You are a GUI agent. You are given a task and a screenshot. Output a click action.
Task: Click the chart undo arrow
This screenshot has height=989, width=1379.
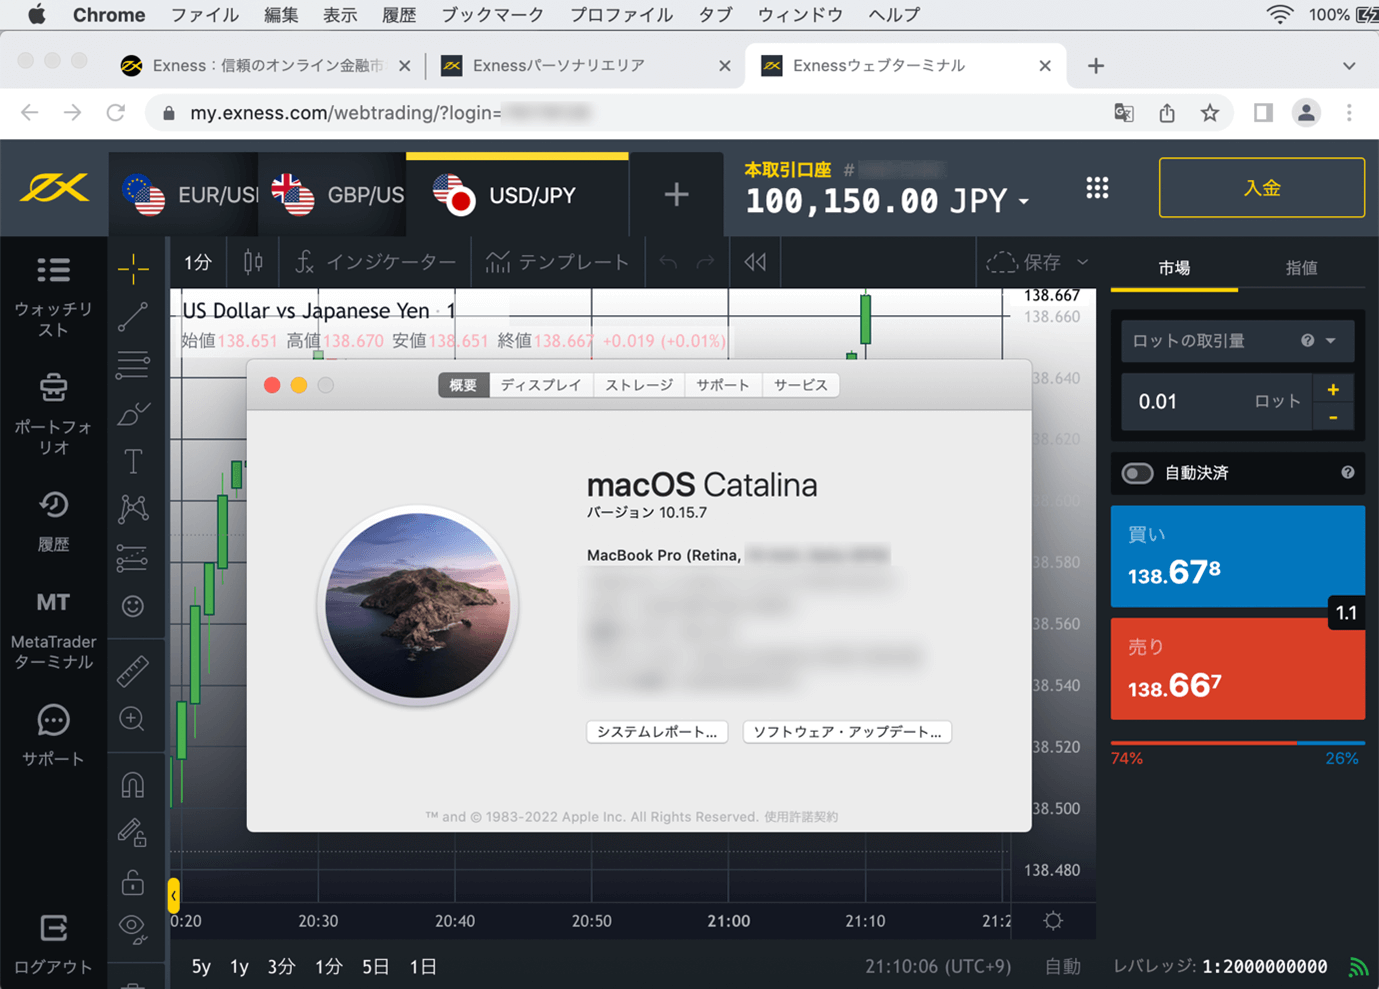coord(668,262)
